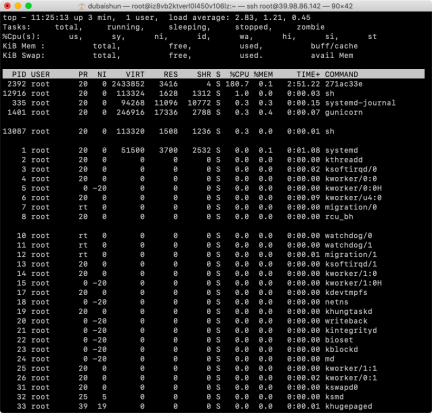Click the khugepaged command
This screenshot has height=413, width=432.
pos(349,407)
